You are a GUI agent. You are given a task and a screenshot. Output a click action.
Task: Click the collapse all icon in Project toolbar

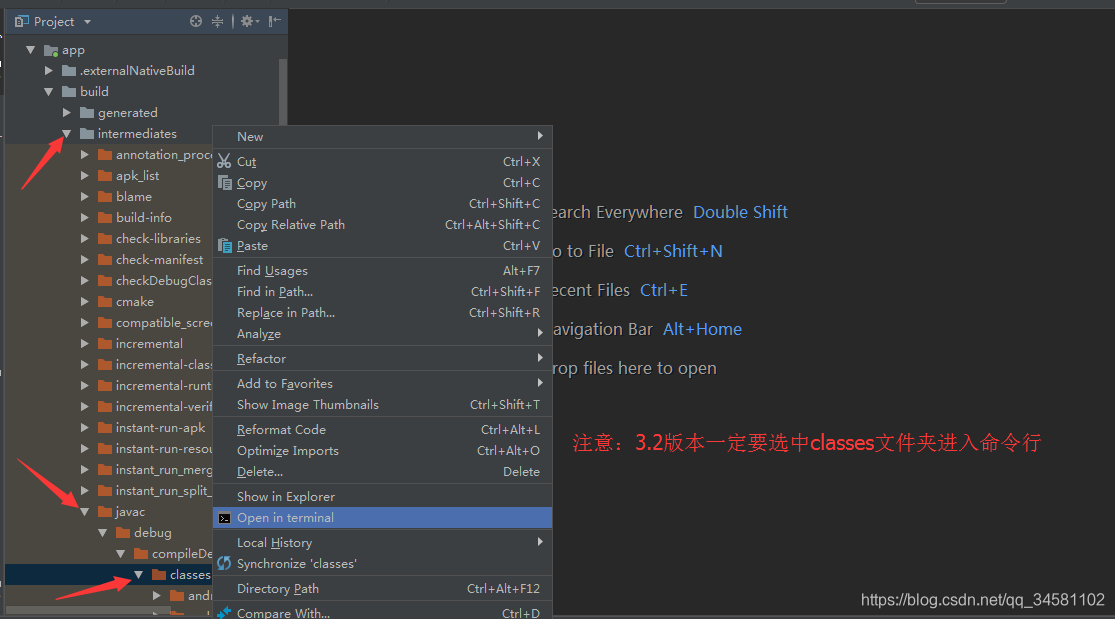[218, 21]
